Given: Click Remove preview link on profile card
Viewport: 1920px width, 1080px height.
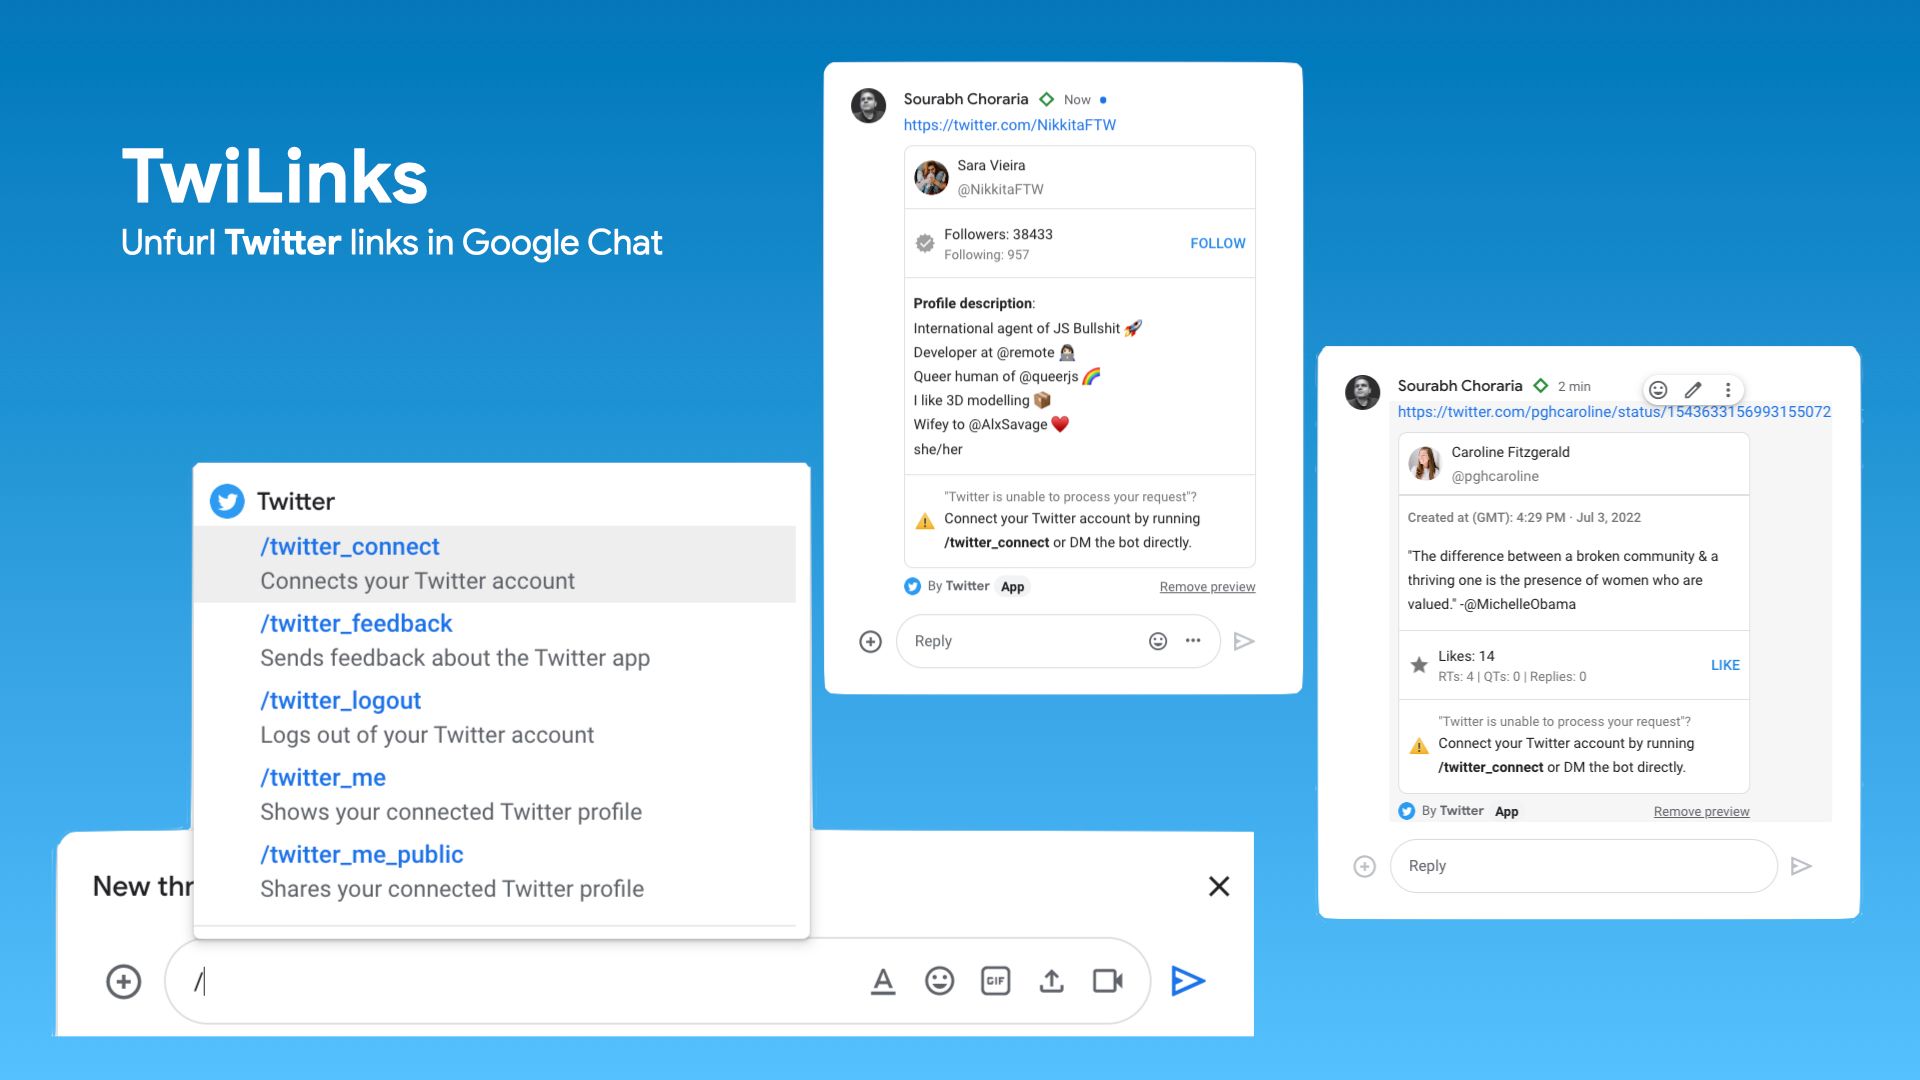Looking at the screenshot, I should coord(1205,584).
